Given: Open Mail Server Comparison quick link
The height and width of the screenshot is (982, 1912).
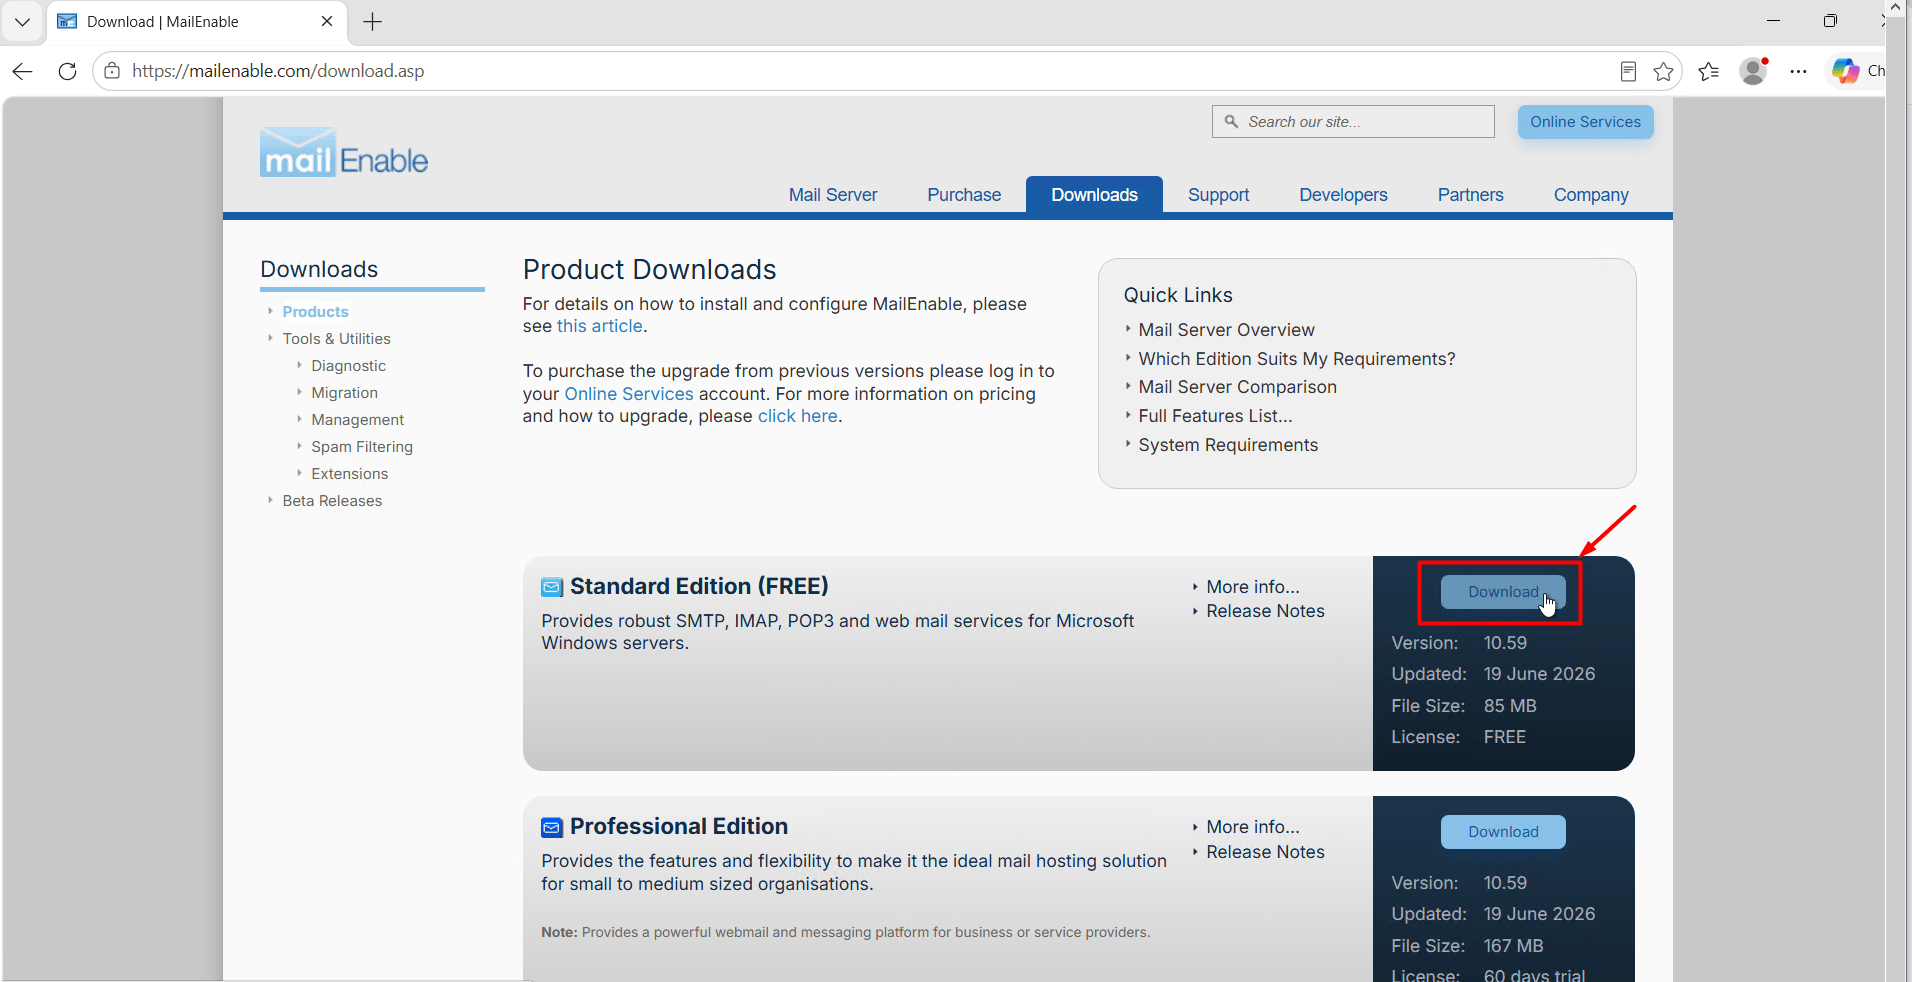Looking at the screenshot, I should pos(1237,387).
